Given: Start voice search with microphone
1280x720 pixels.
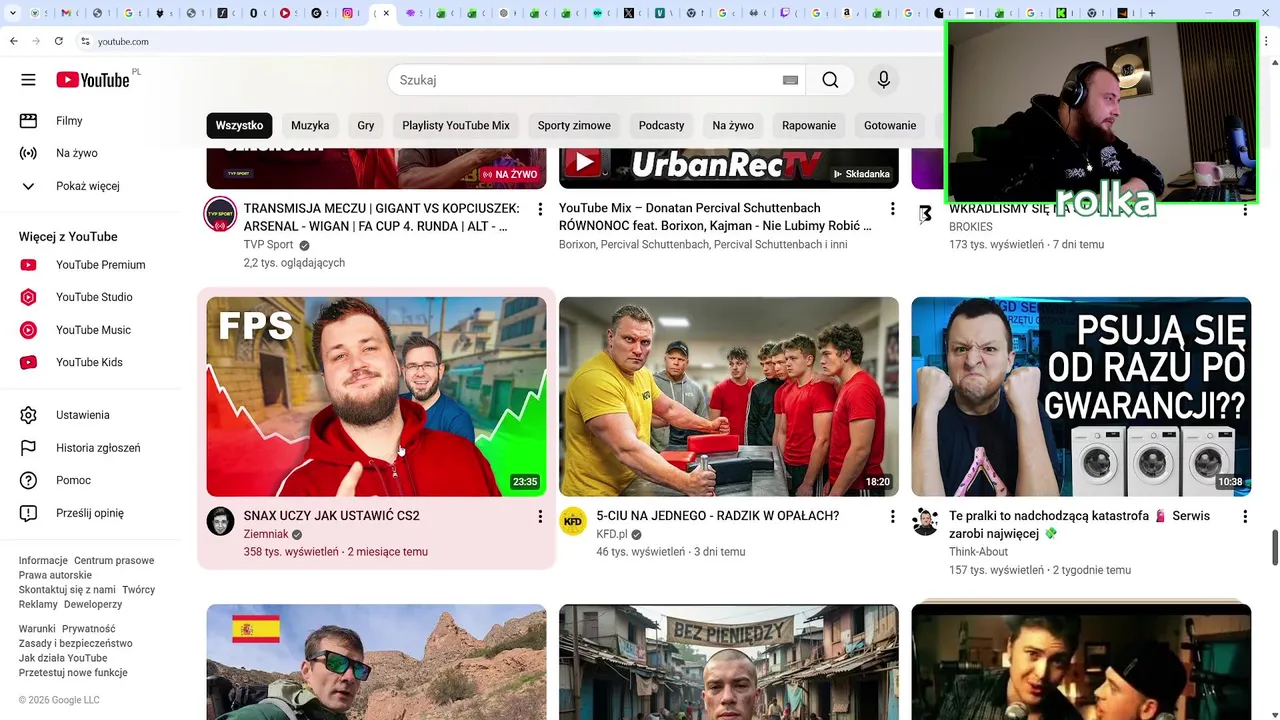Looking at the screenshot, I should pos(883,80).
